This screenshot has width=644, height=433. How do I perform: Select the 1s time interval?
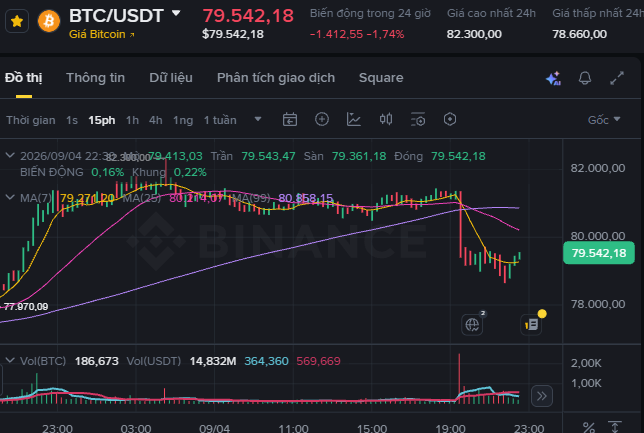(72, 120)
